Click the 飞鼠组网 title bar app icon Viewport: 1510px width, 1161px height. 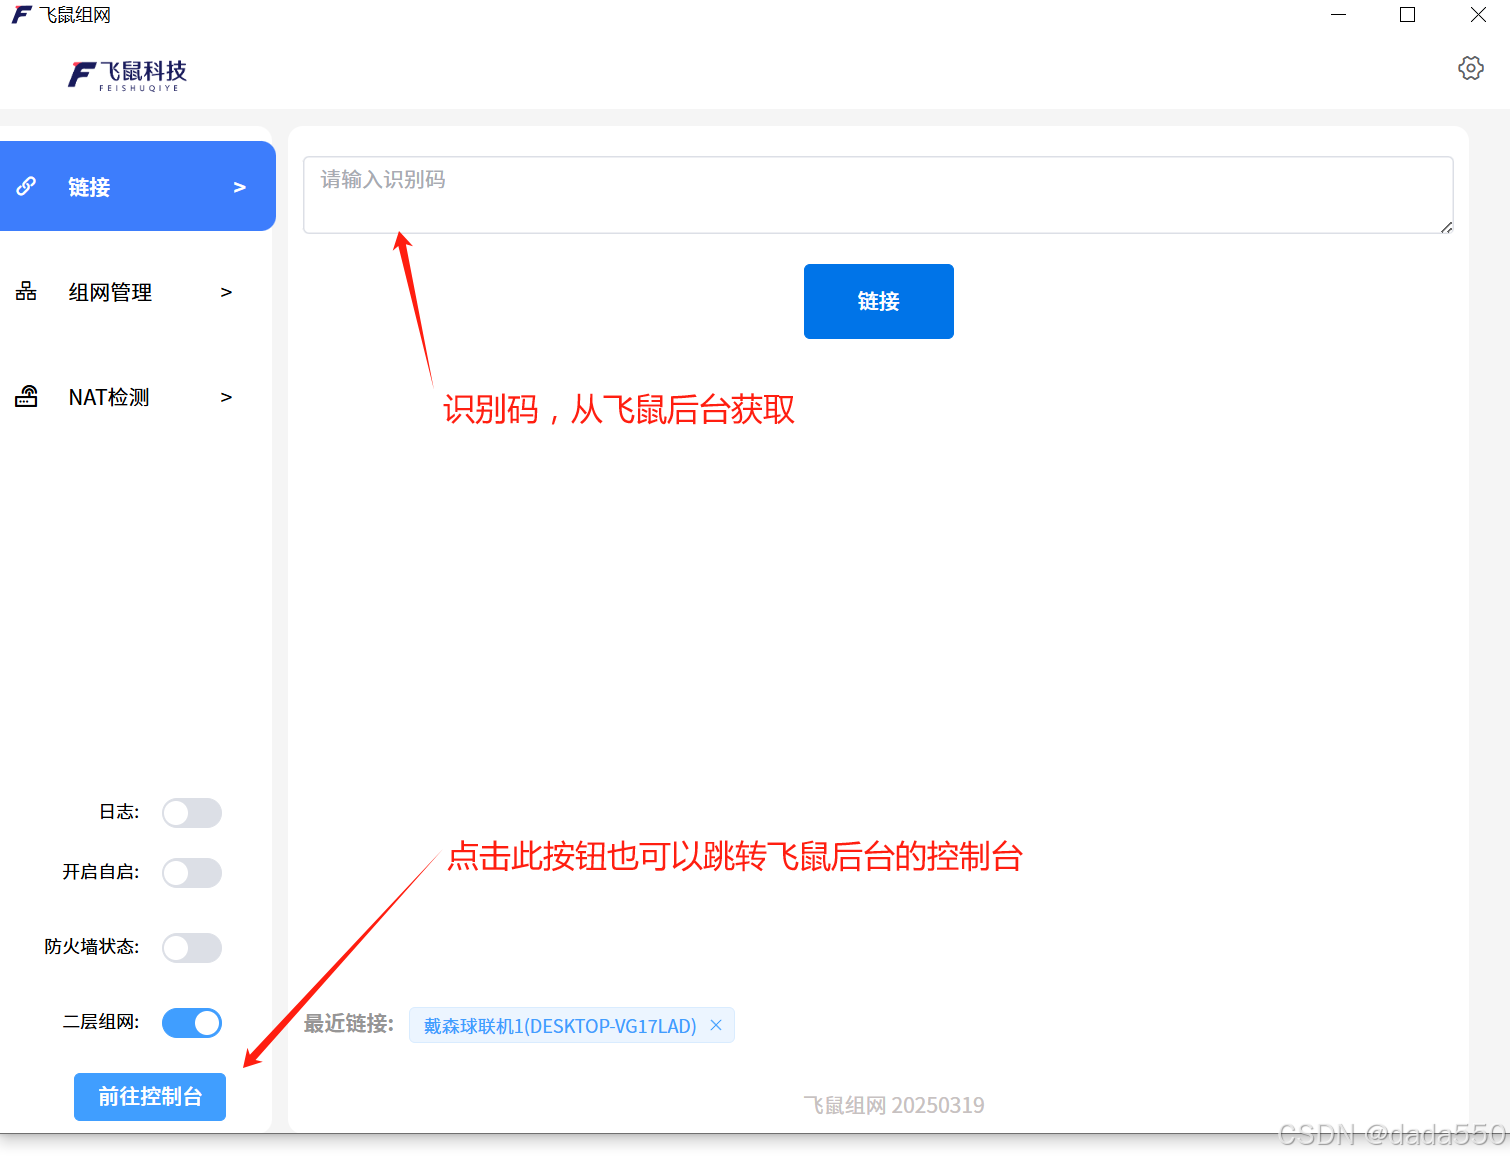click(21, 15)
